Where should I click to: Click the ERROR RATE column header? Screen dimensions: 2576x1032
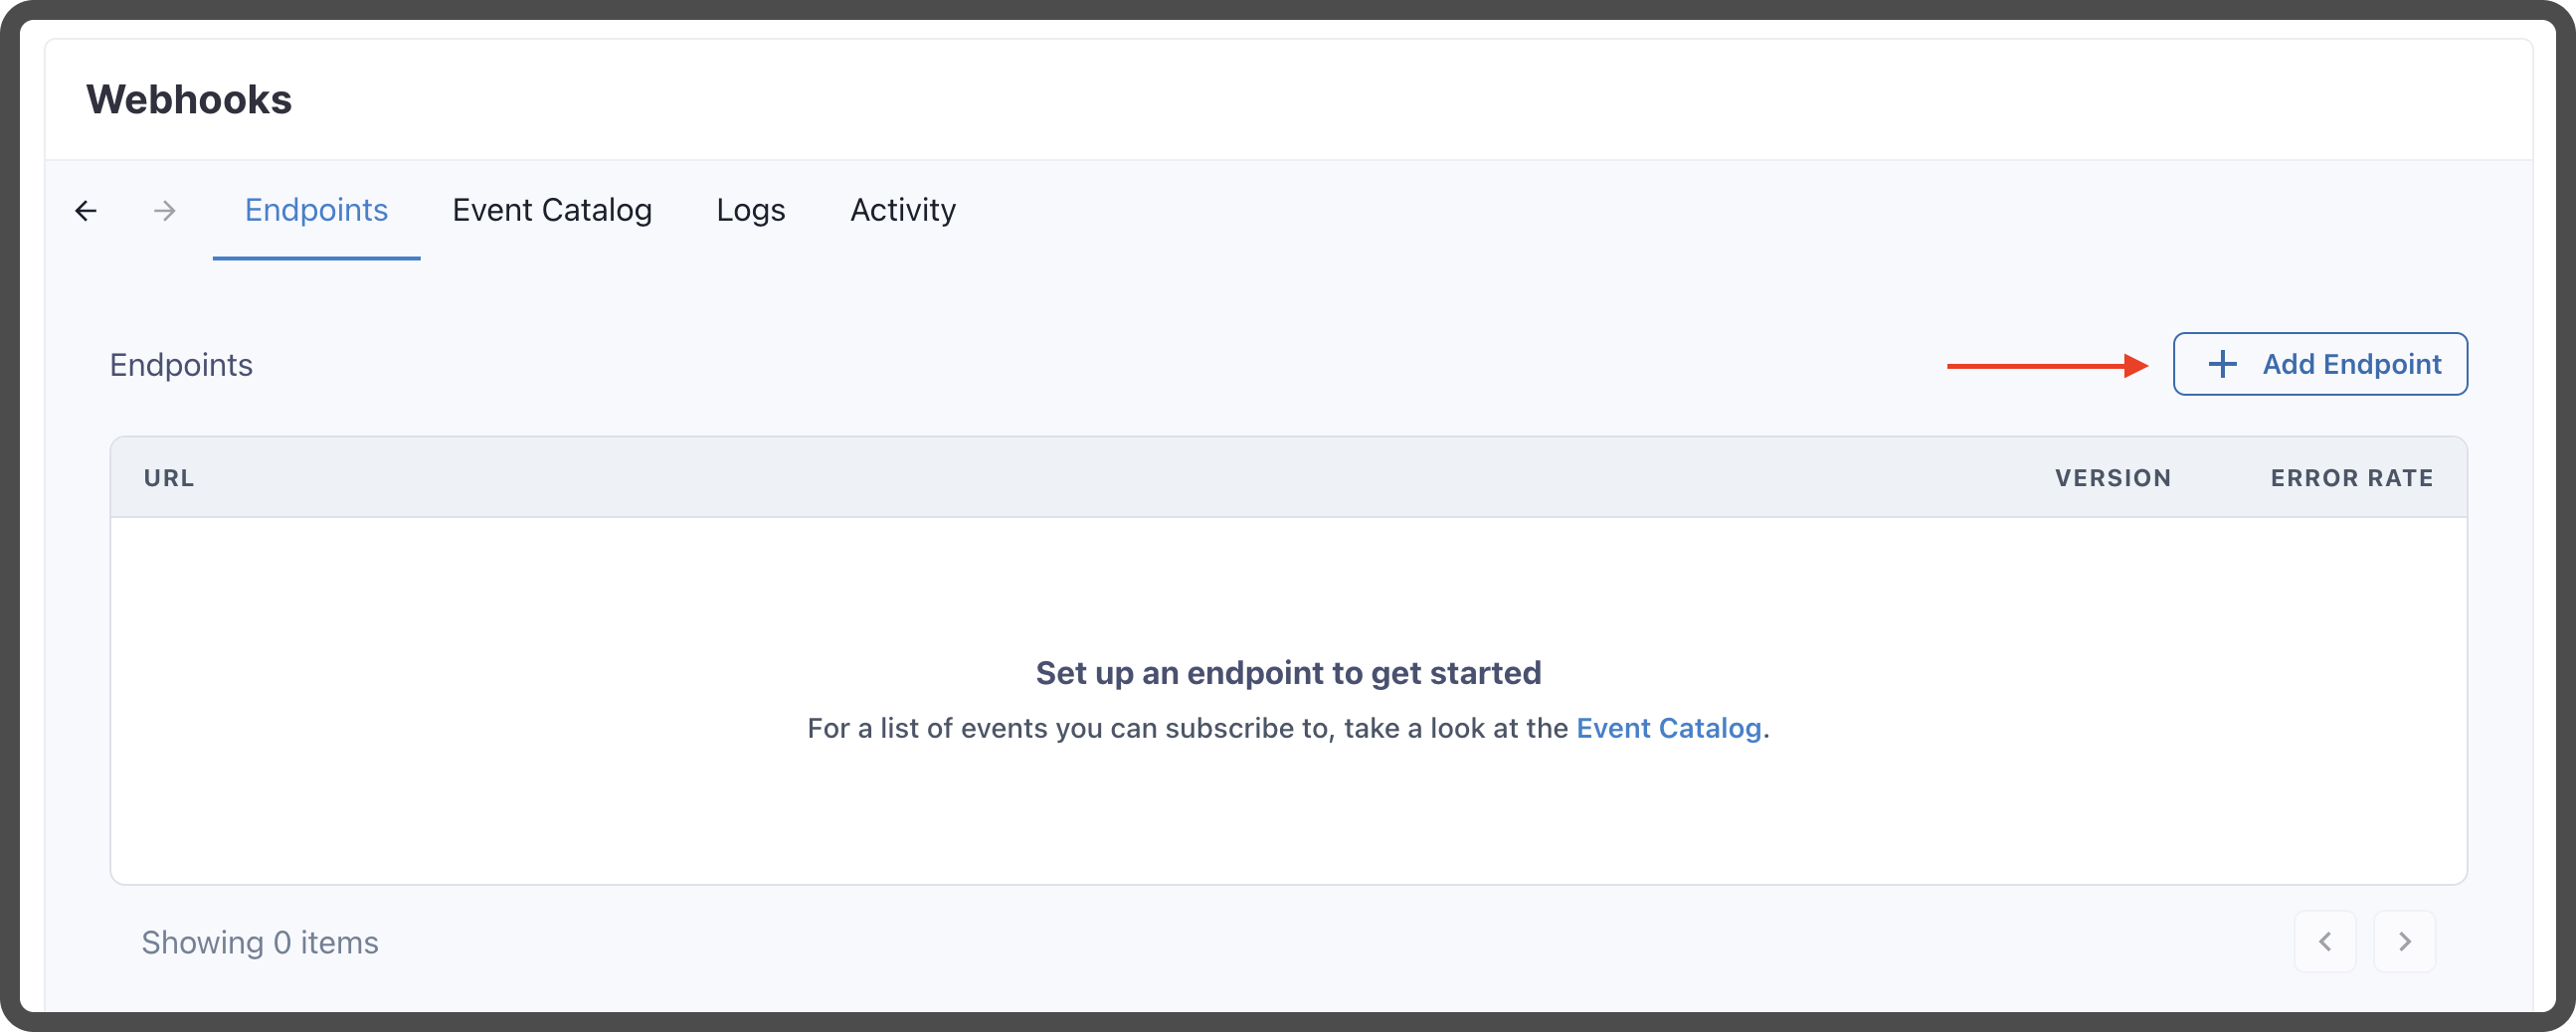(2352, 478)
